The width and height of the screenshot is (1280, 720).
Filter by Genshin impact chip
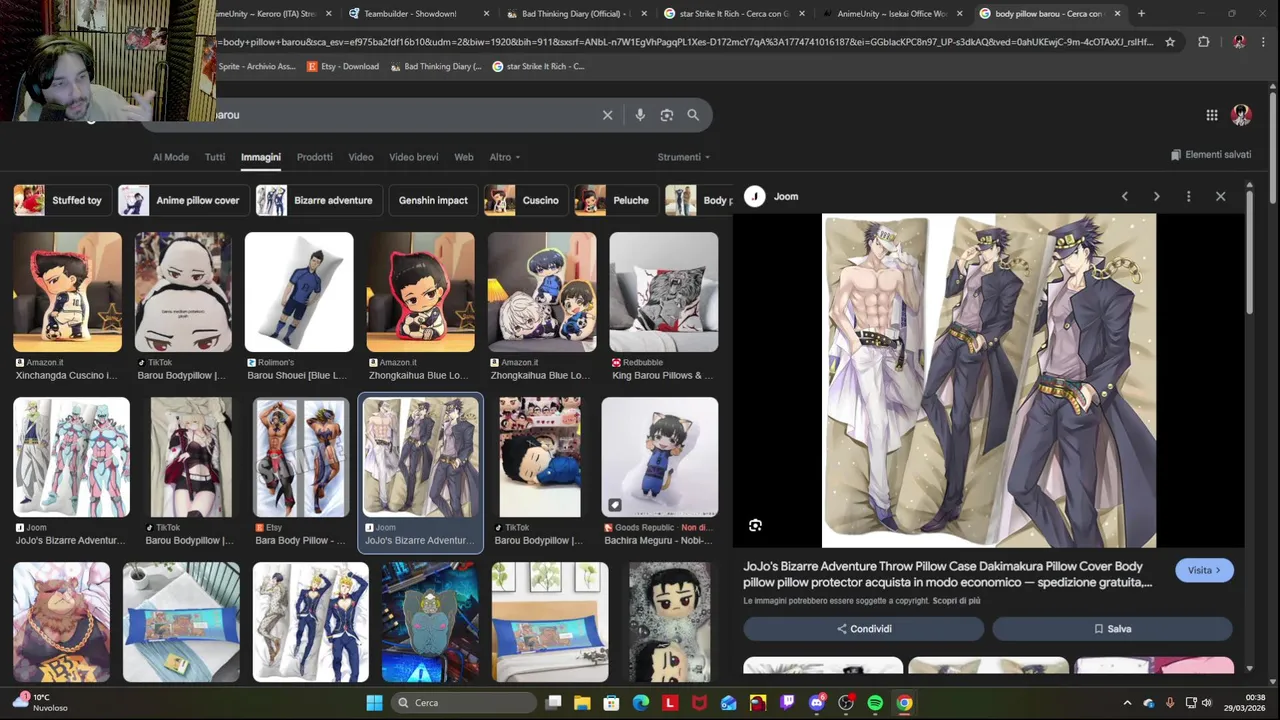pos(433,200)
